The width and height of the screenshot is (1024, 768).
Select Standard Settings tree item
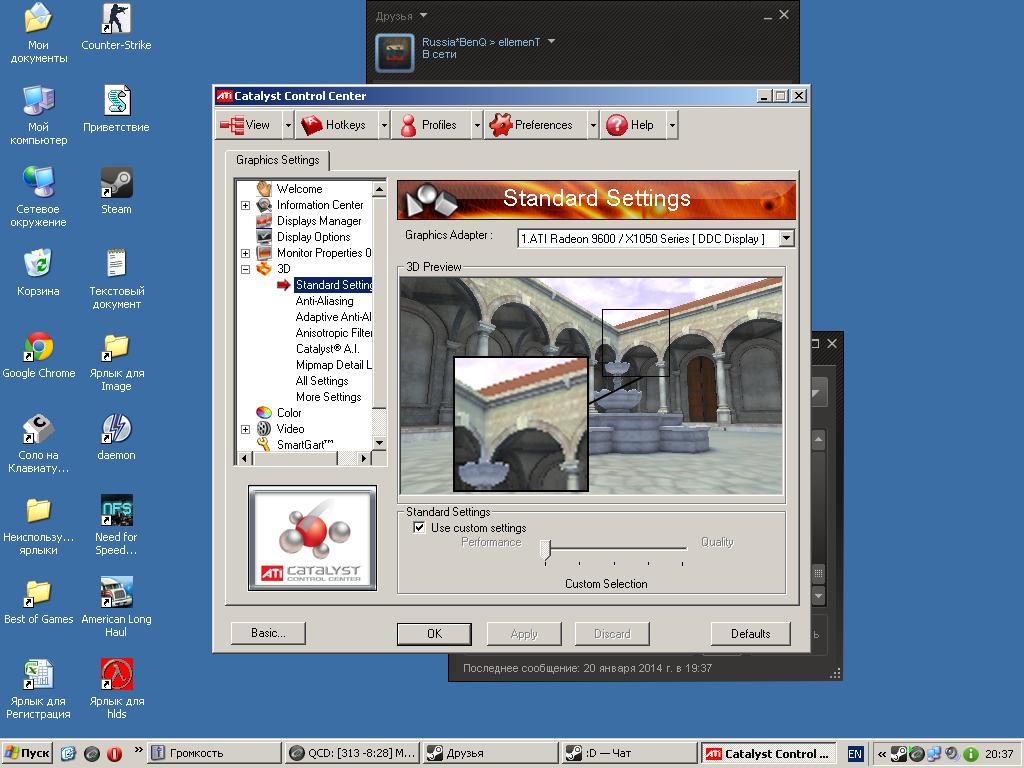pos(333,285)
